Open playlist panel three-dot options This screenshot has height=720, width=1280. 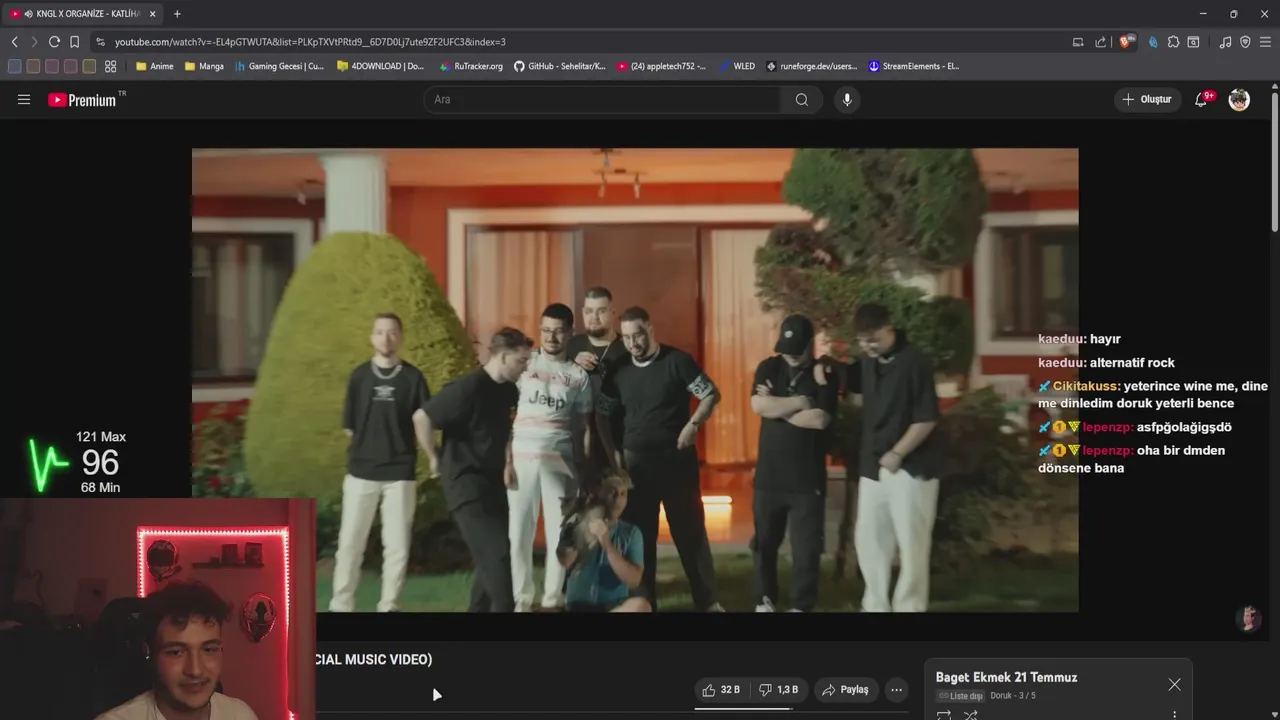click(x=1174, y=715)
